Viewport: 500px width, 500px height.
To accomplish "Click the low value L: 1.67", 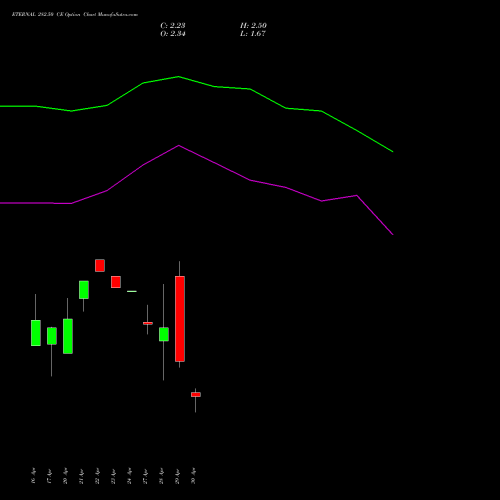I will tap(253, 33).
